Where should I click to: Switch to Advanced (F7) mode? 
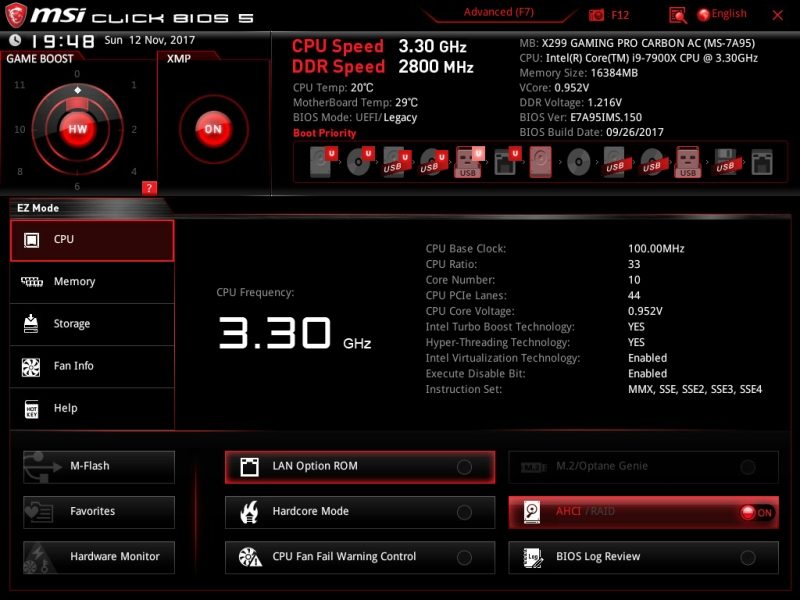[x=501, y=13]
